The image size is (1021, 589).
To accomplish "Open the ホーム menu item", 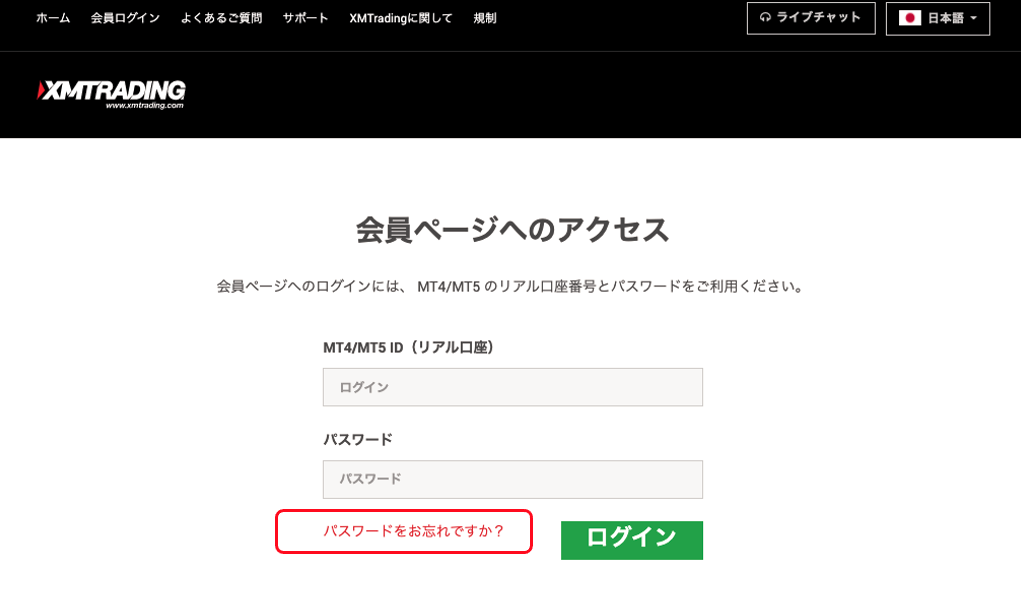I will coord(53,18).
